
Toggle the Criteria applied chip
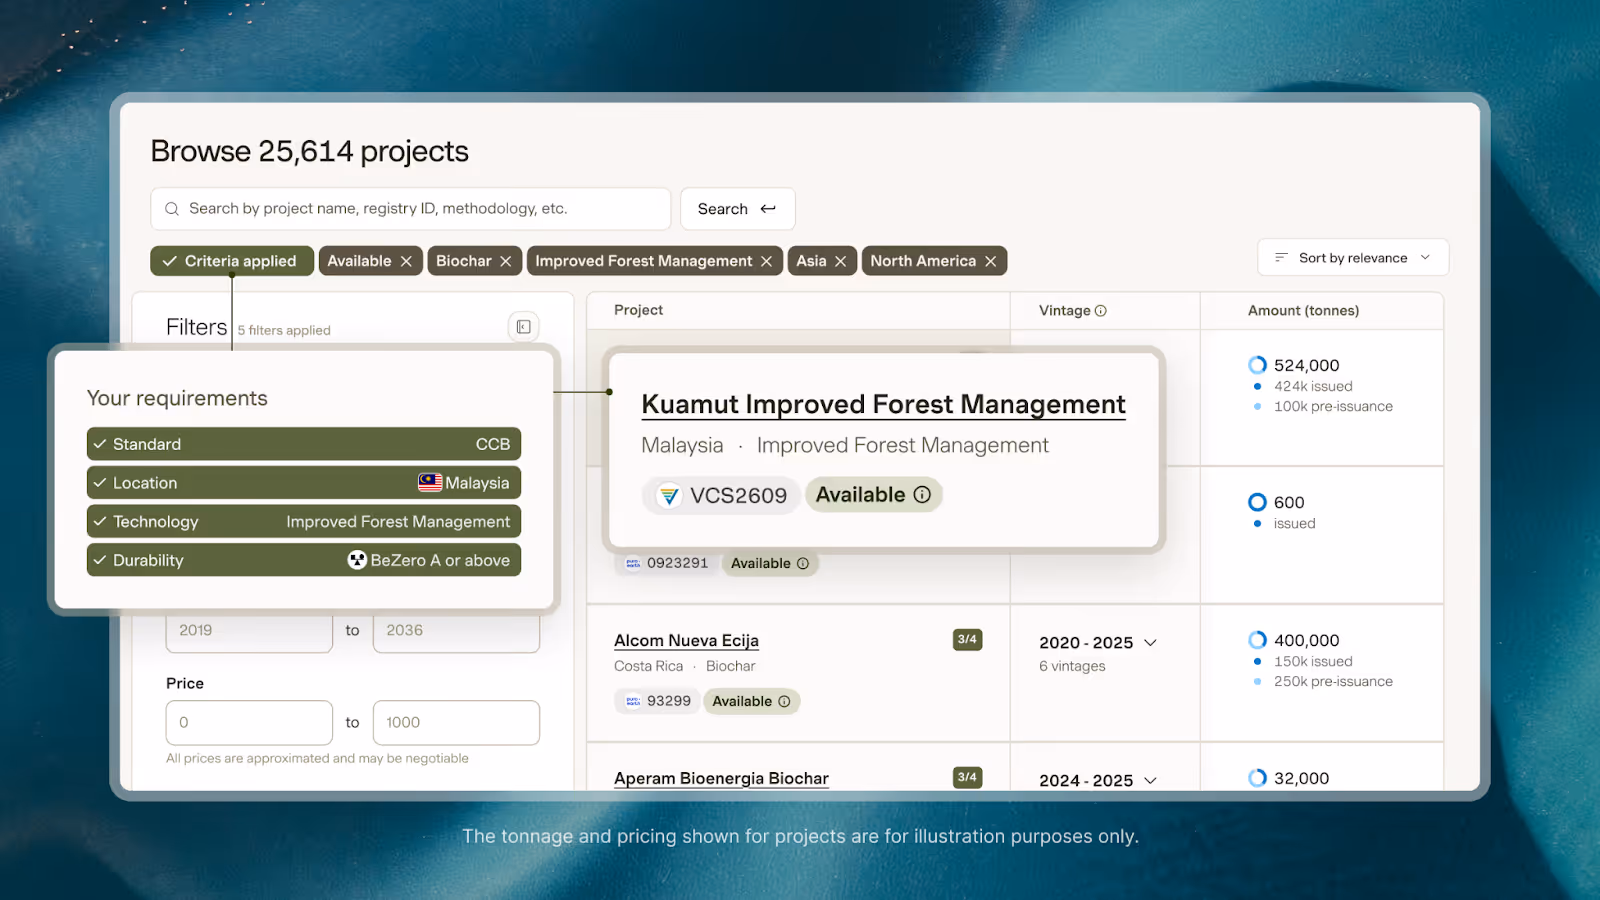[232, 261]
